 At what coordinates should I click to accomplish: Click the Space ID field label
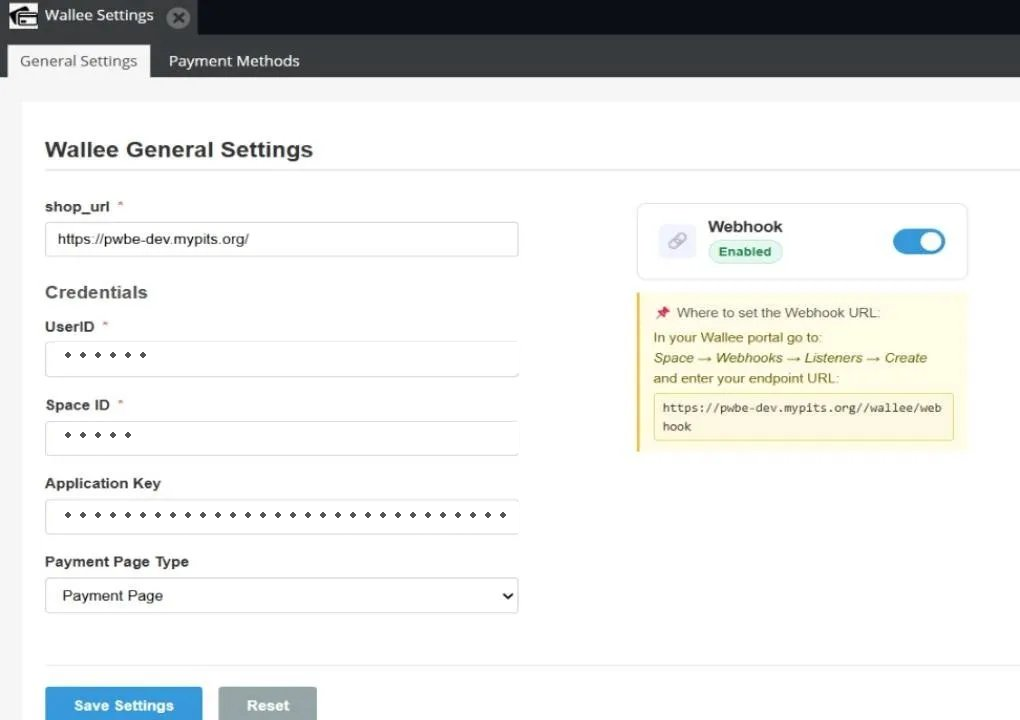pos(77,405)
